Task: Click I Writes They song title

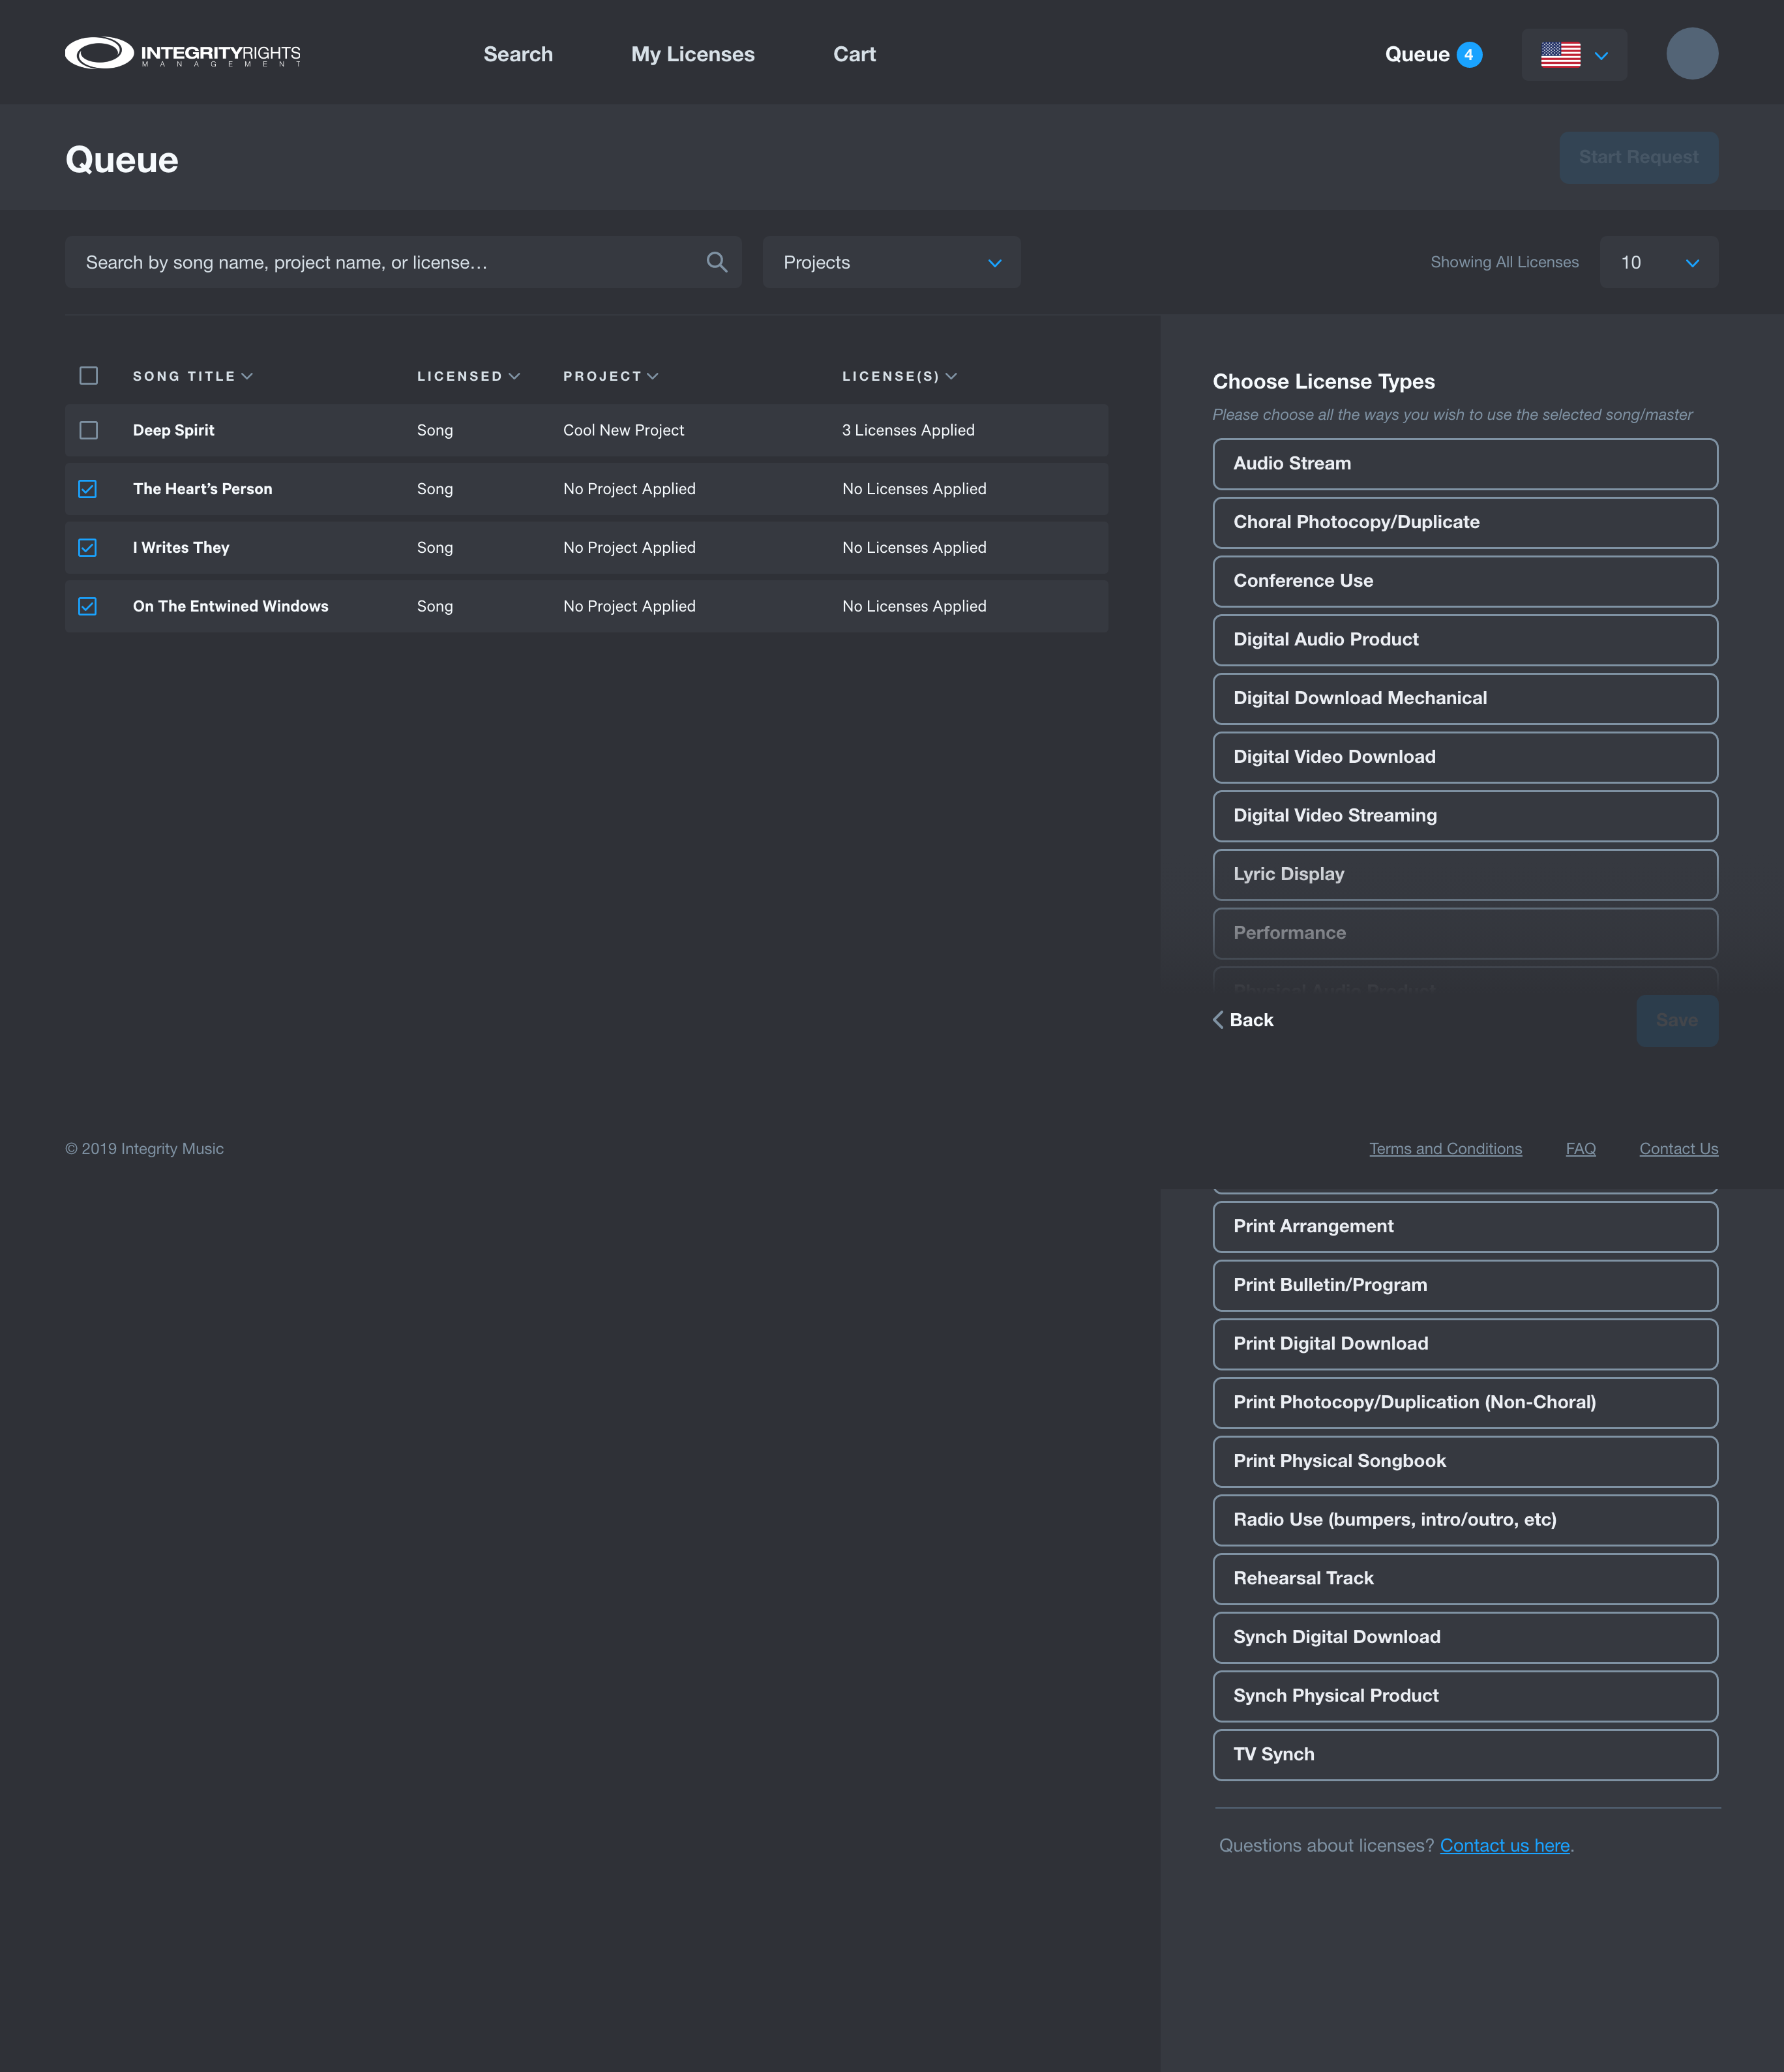Action: (x=181, y=548)
